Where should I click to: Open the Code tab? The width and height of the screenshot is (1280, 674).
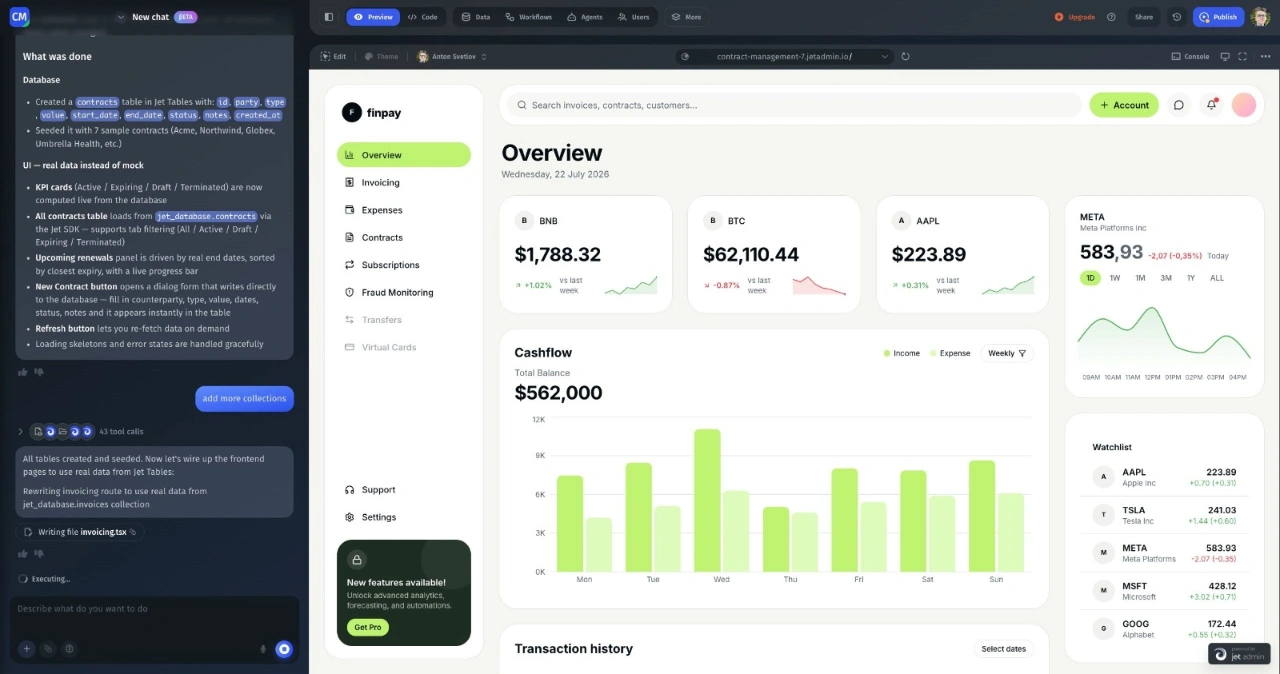pyautogui.click(x=423, y=17)
